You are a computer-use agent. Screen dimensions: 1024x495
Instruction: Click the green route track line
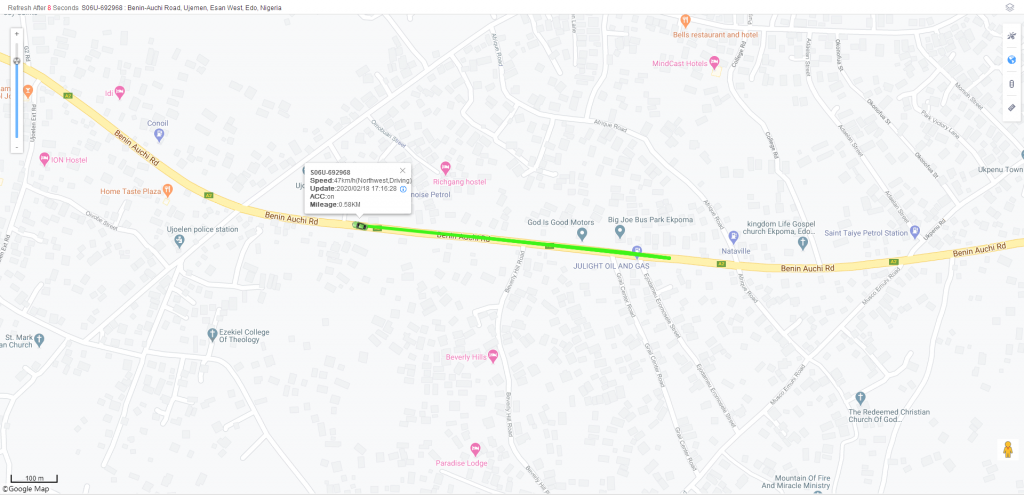(x=516, y=241)
